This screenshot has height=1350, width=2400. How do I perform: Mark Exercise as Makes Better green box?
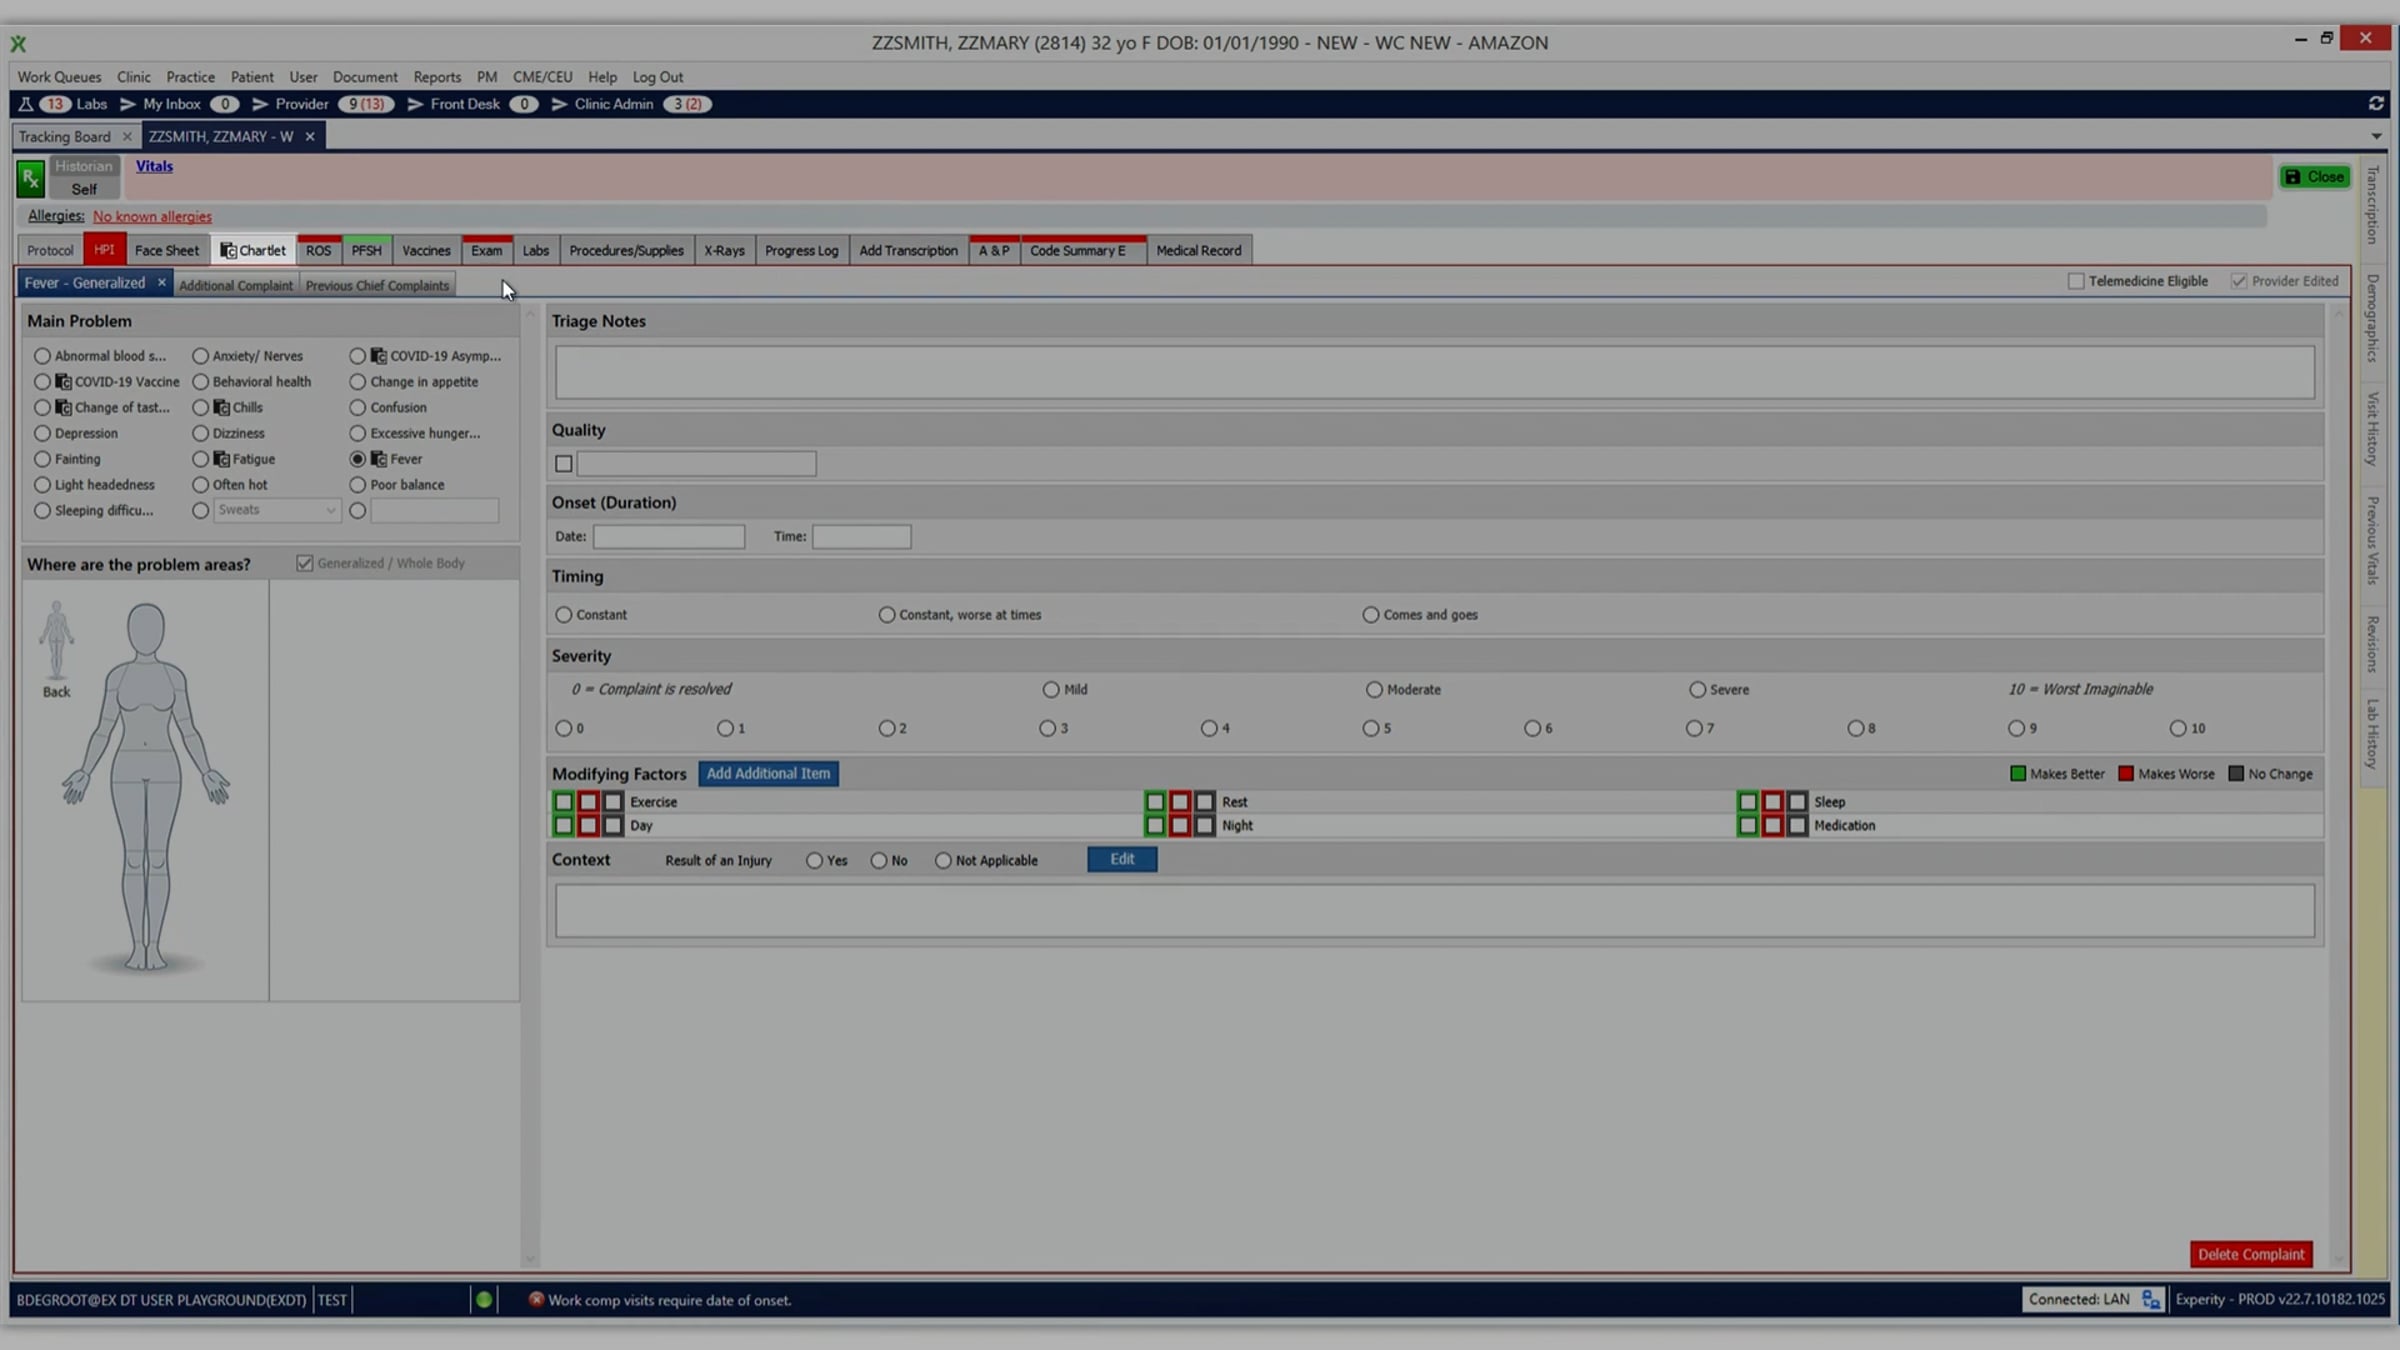(x=564, y=802)
